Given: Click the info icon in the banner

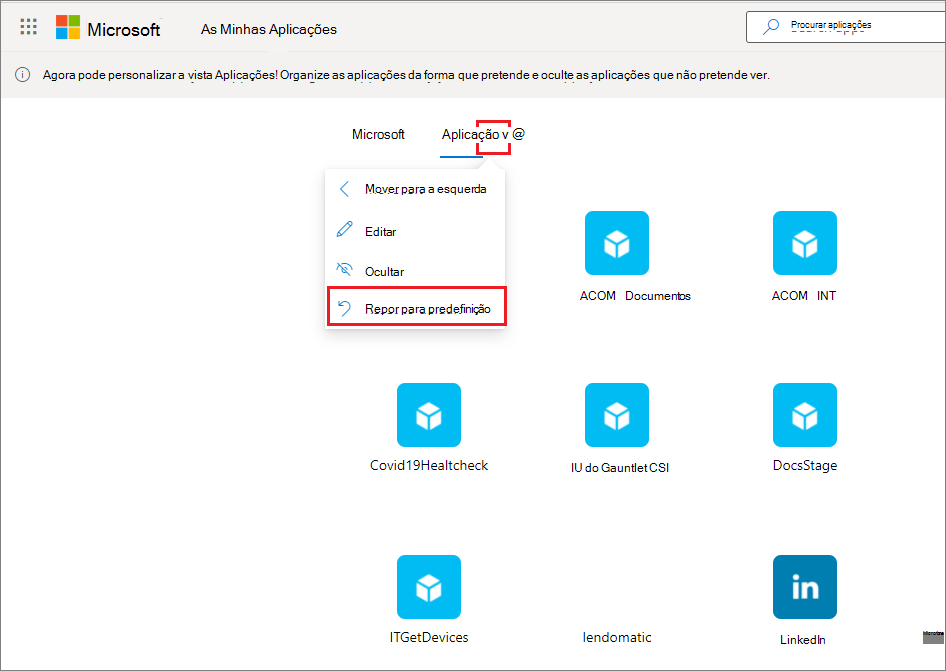Looking at the screenshot, I should click(22, 75).
